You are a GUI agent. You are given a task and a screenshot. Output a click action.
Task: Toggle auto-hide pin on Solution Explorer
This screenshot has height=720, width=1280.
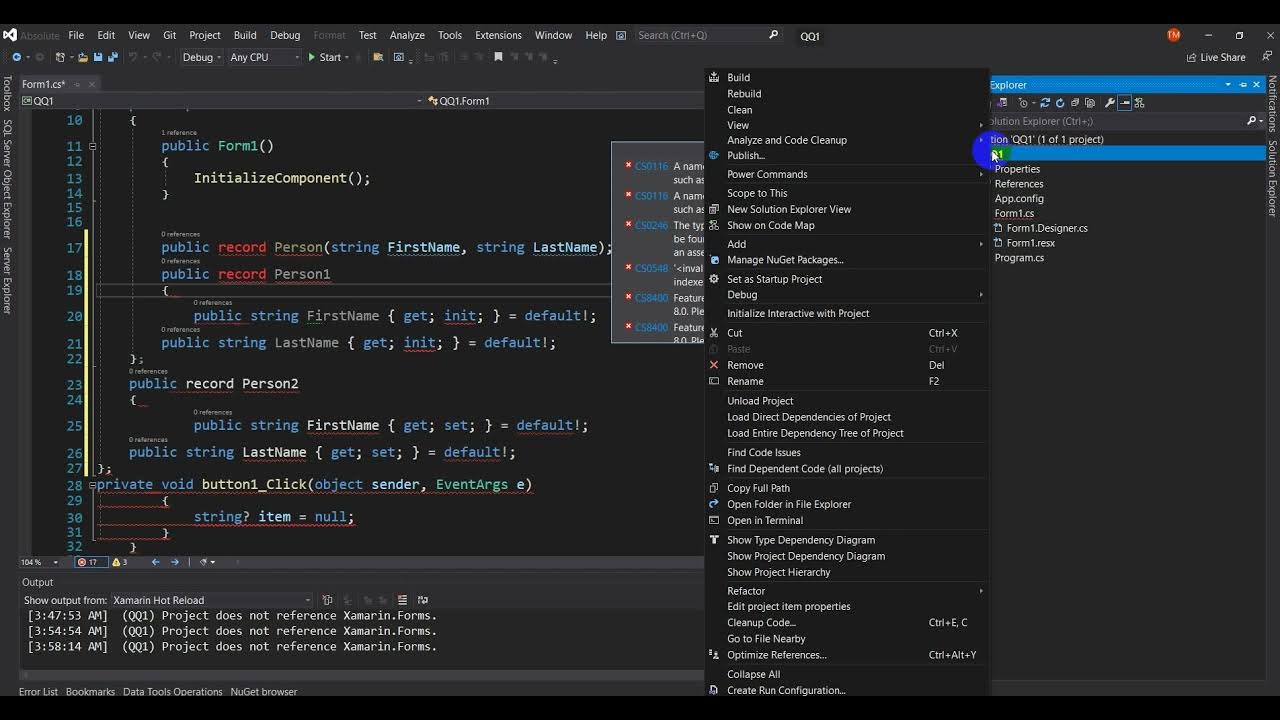coord(1243,85)
